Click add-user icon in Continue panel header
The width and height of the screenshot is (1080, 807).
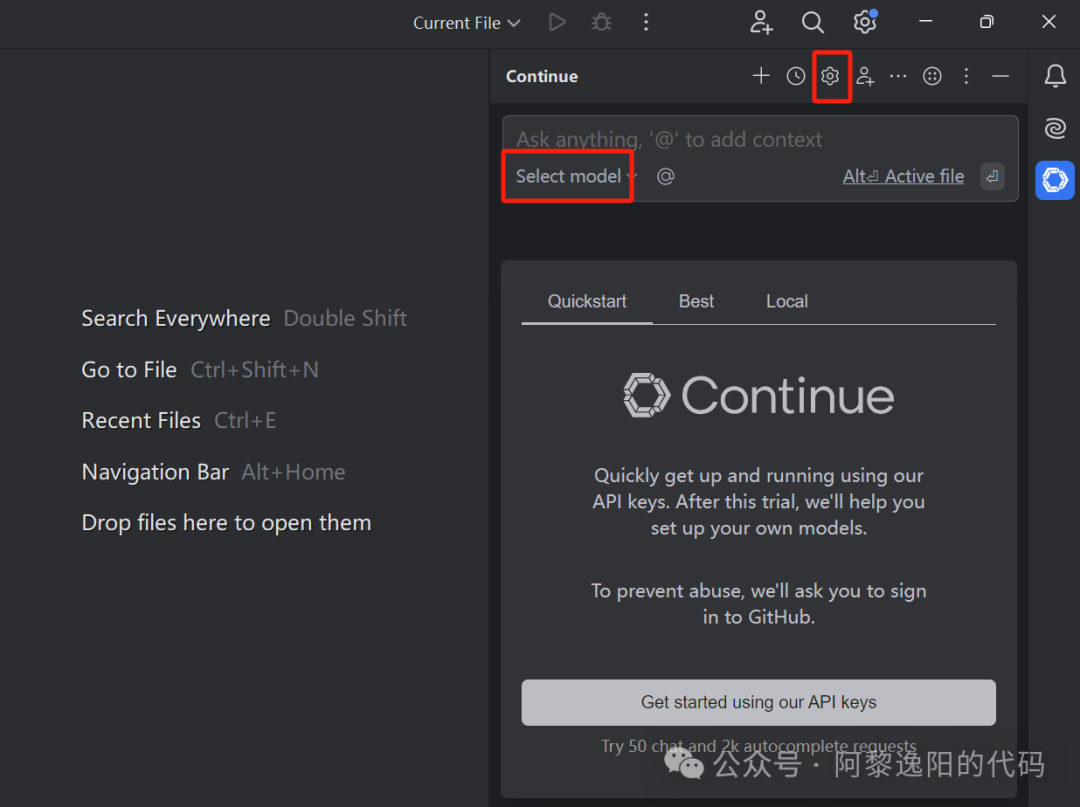tap(865, 76)
